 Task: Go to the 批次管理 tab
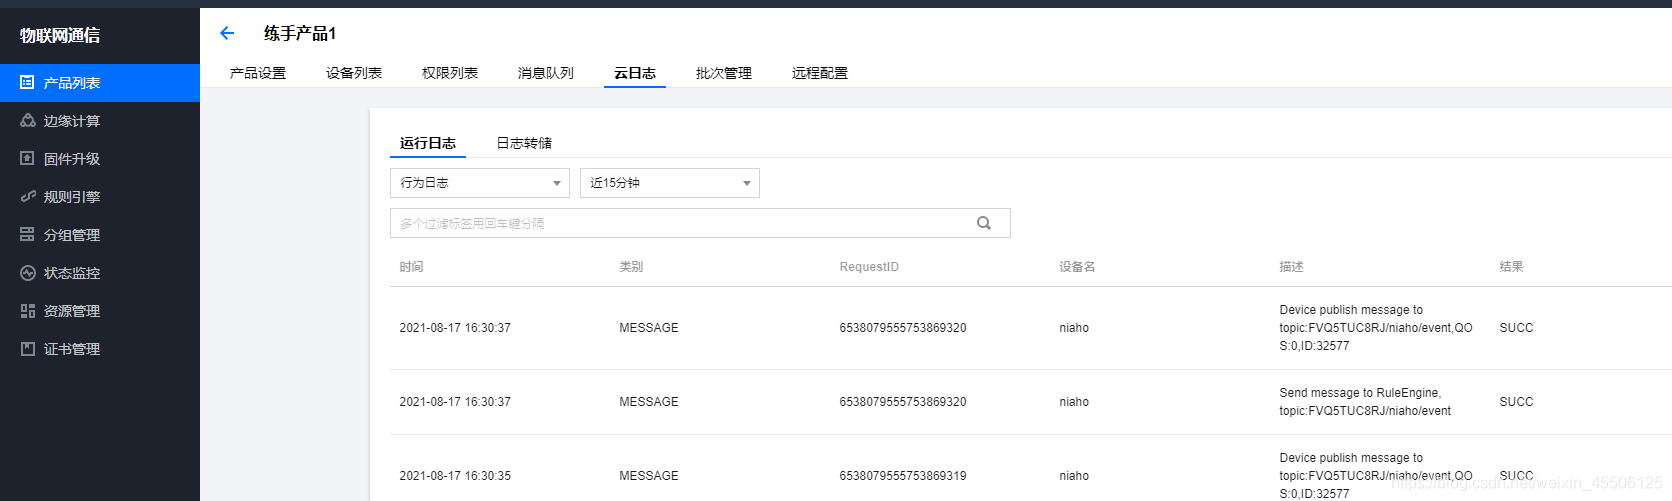724,73
